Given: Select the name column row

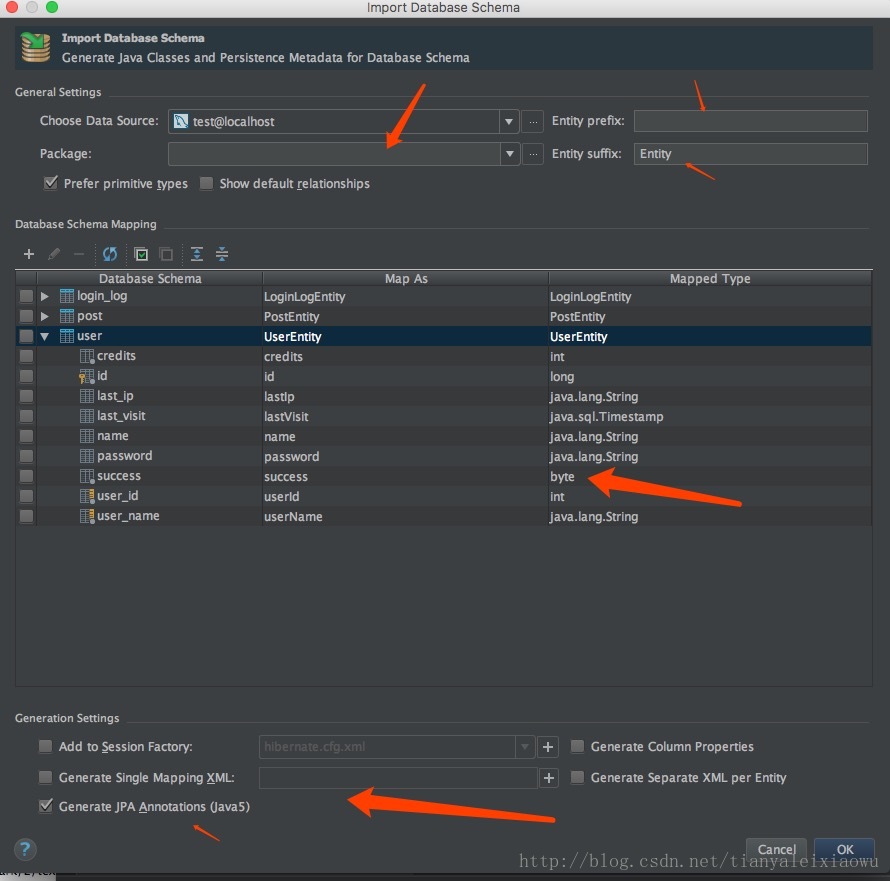Looking at the screenshot, I should (444, 437).
